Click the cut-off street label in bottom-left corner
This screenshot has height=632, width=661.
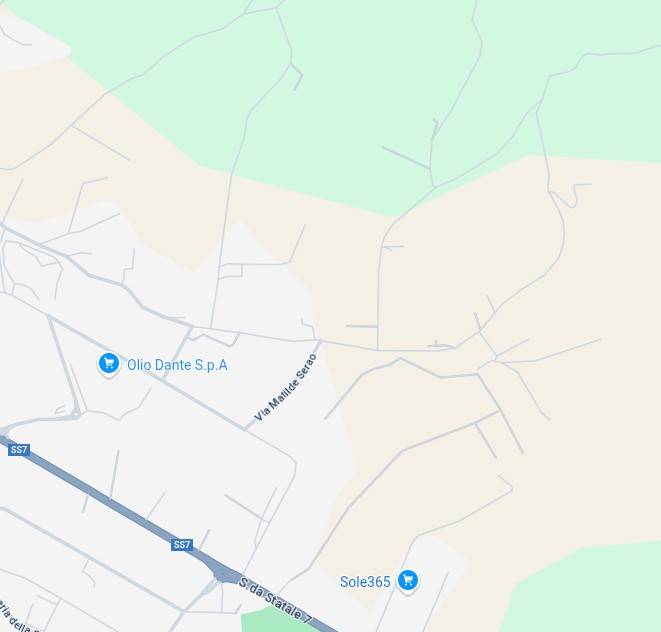click(19, 618)
